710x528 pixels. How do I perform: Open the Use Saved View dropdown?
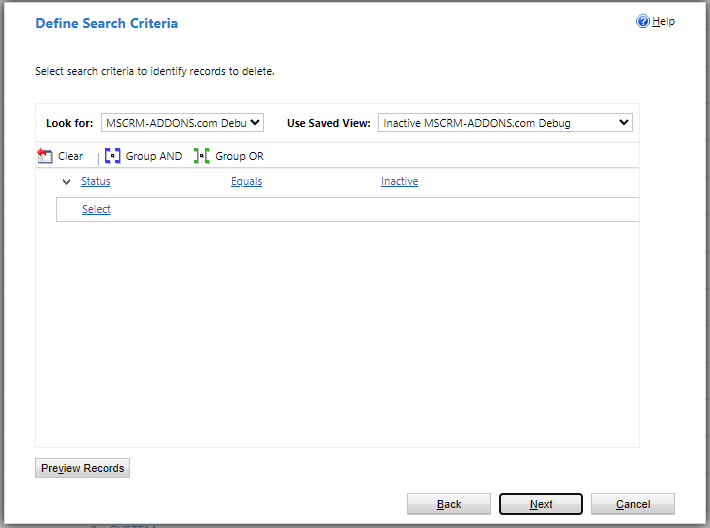pyautogui.click(x=505, y=123)
